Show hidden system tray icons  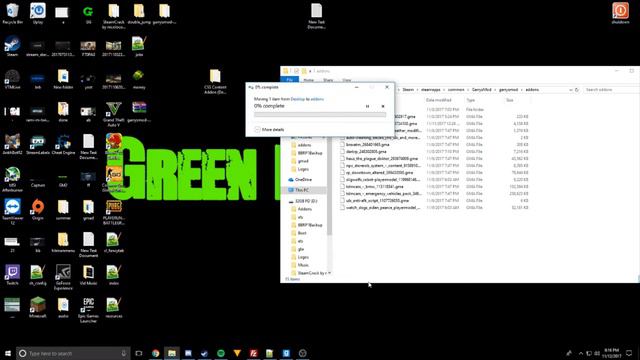tap(580, 353)
